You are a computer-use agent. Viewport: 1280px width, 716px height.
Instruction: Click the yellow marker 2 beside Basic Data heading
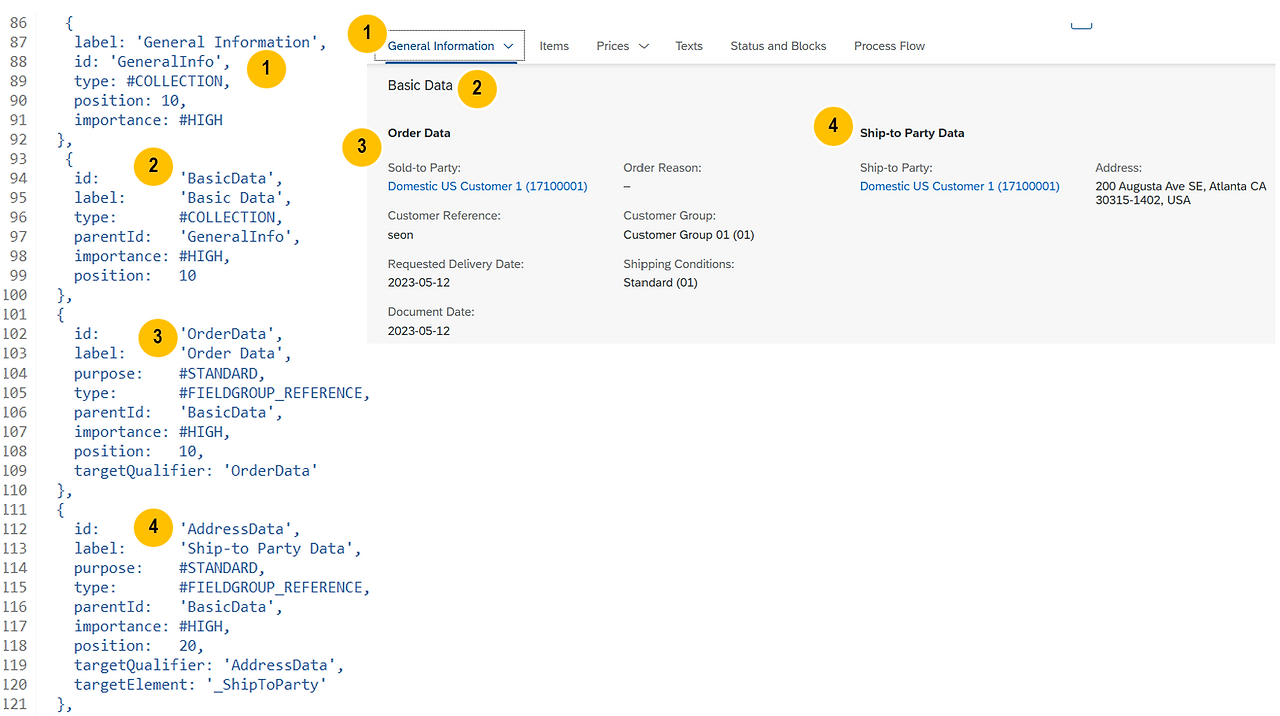477,89
